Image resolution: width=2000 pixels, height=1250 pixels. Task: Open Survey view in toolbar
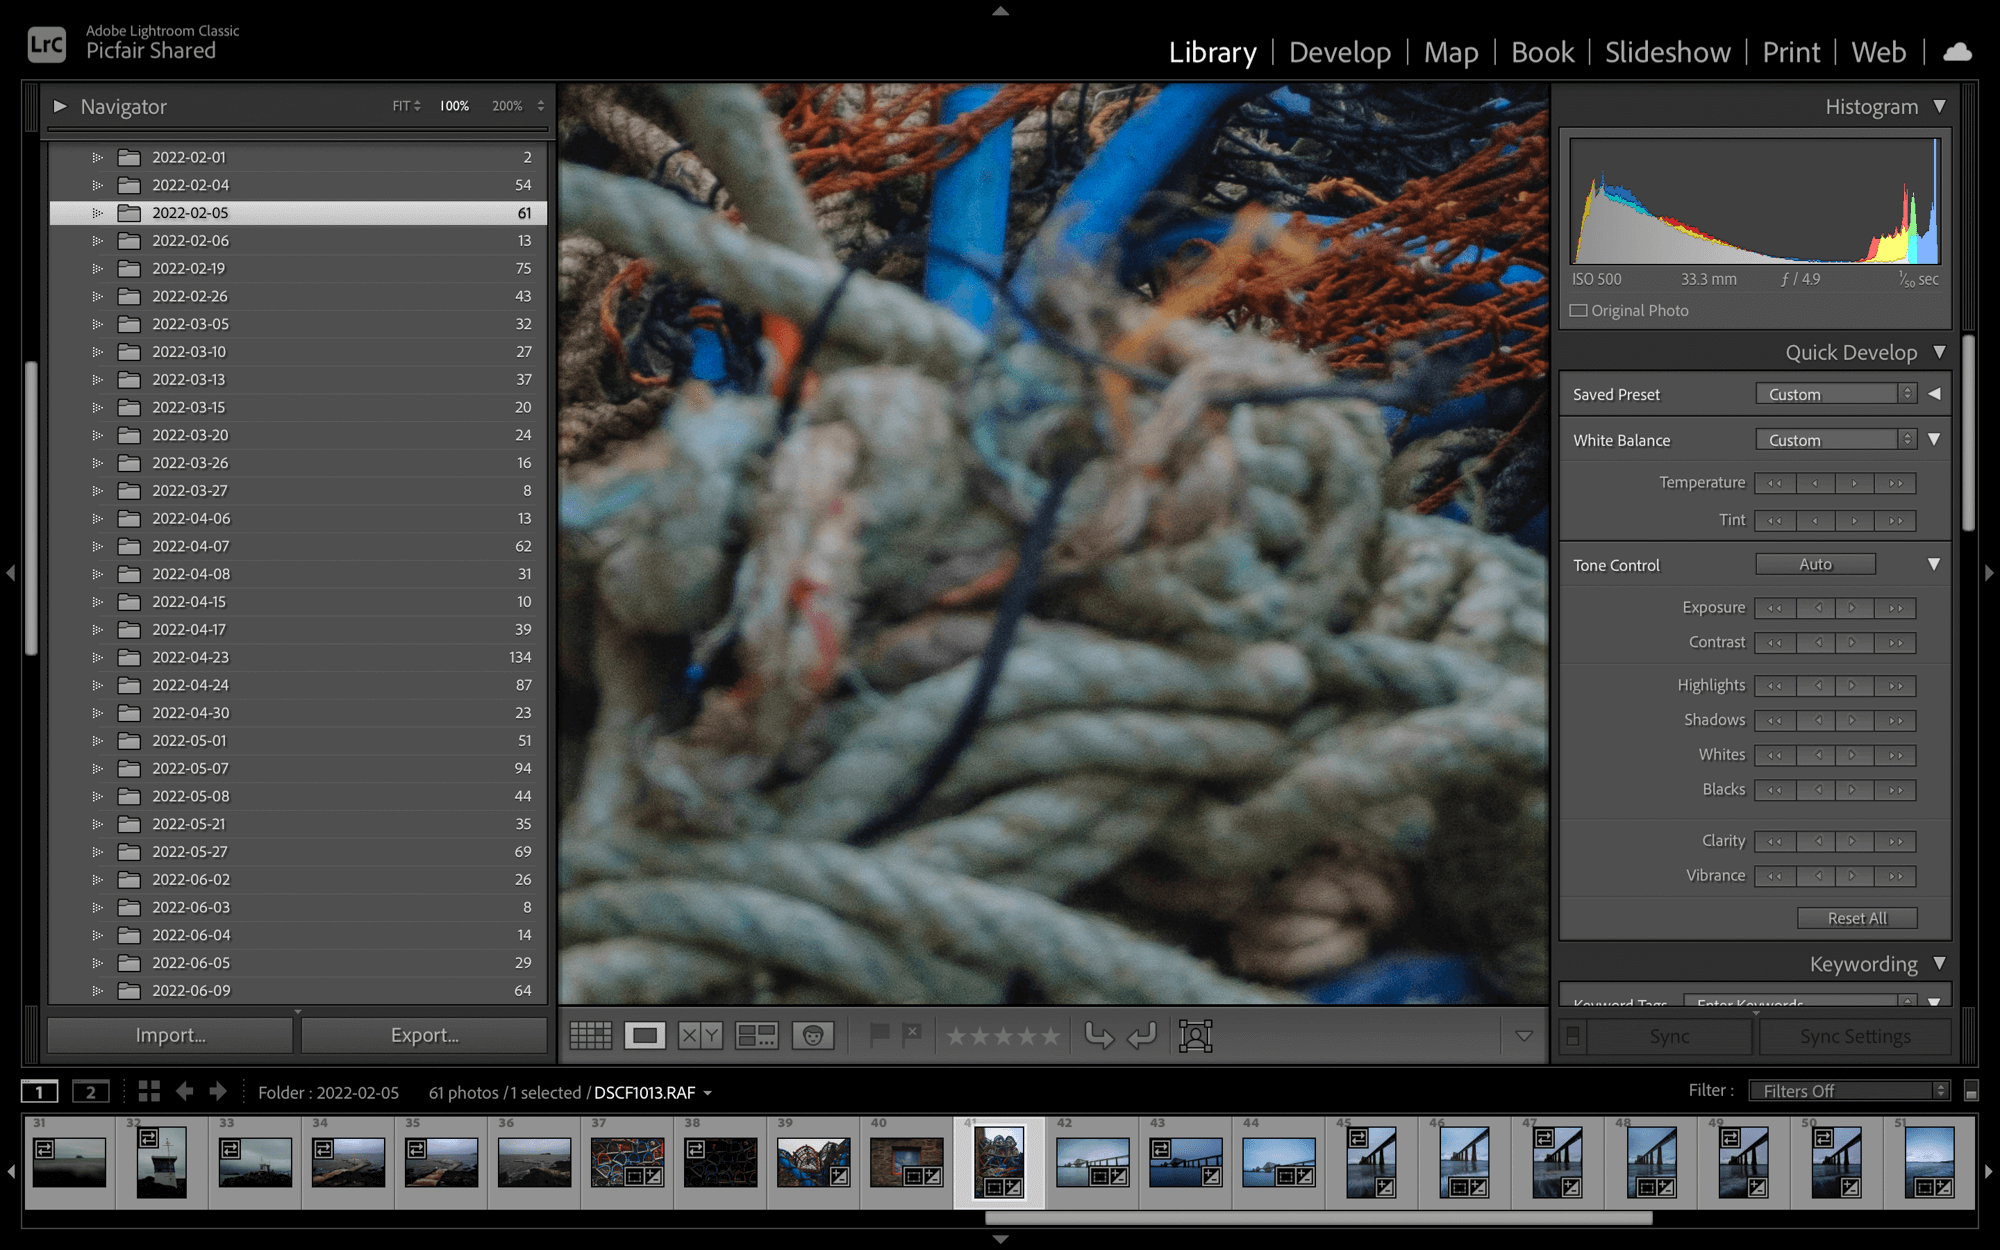tap(756, 1036)
